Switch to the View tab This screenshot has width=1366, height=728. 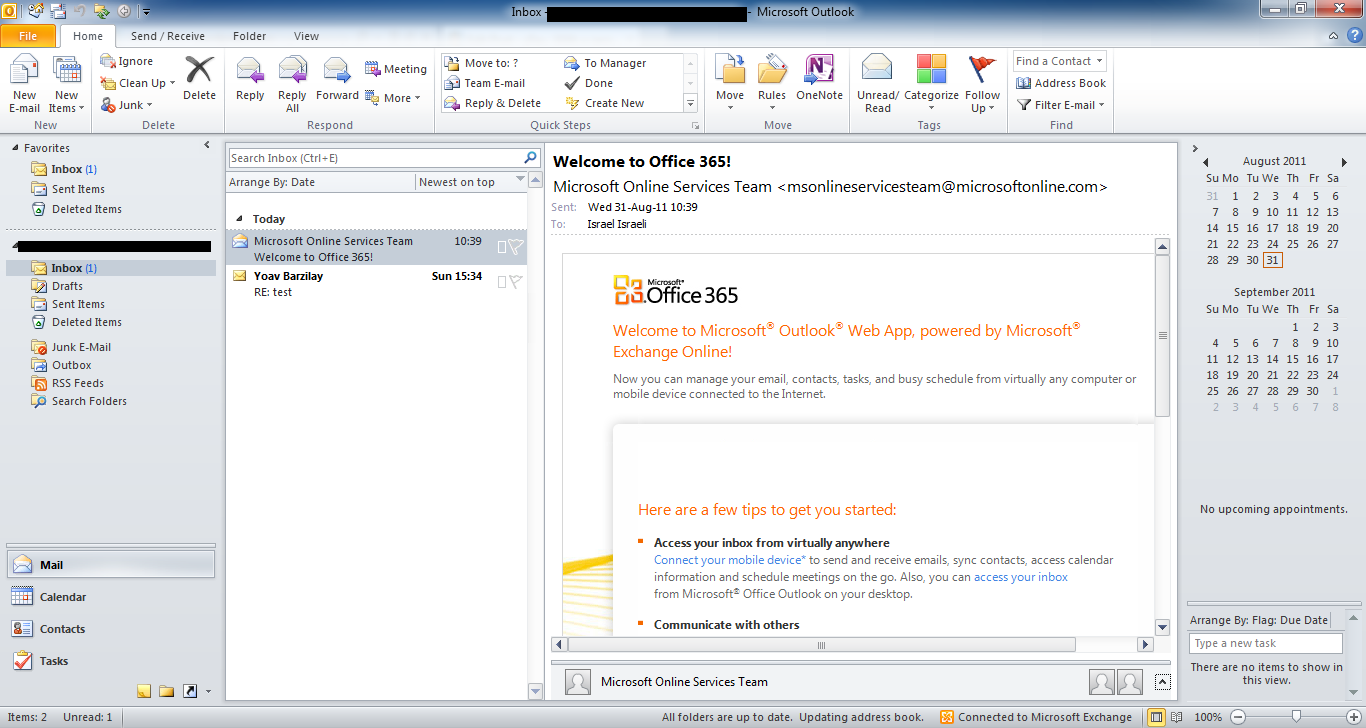(306, 36)
